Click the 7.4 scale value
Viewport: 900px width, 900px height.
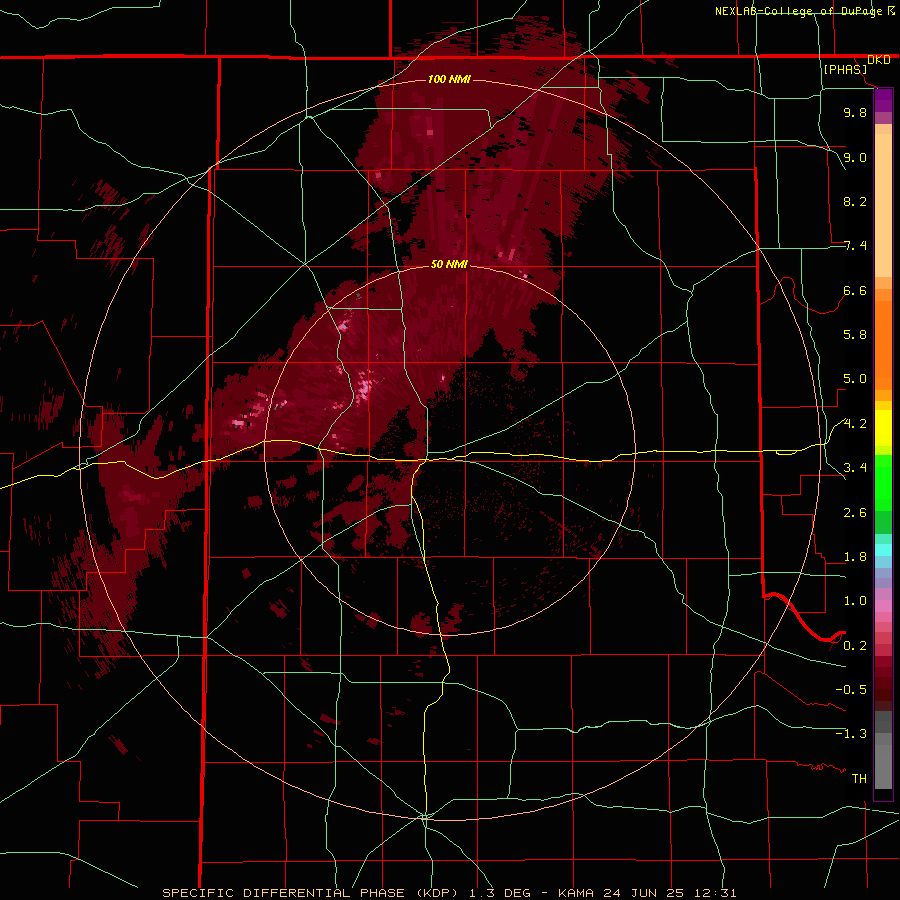click(855, 246)
